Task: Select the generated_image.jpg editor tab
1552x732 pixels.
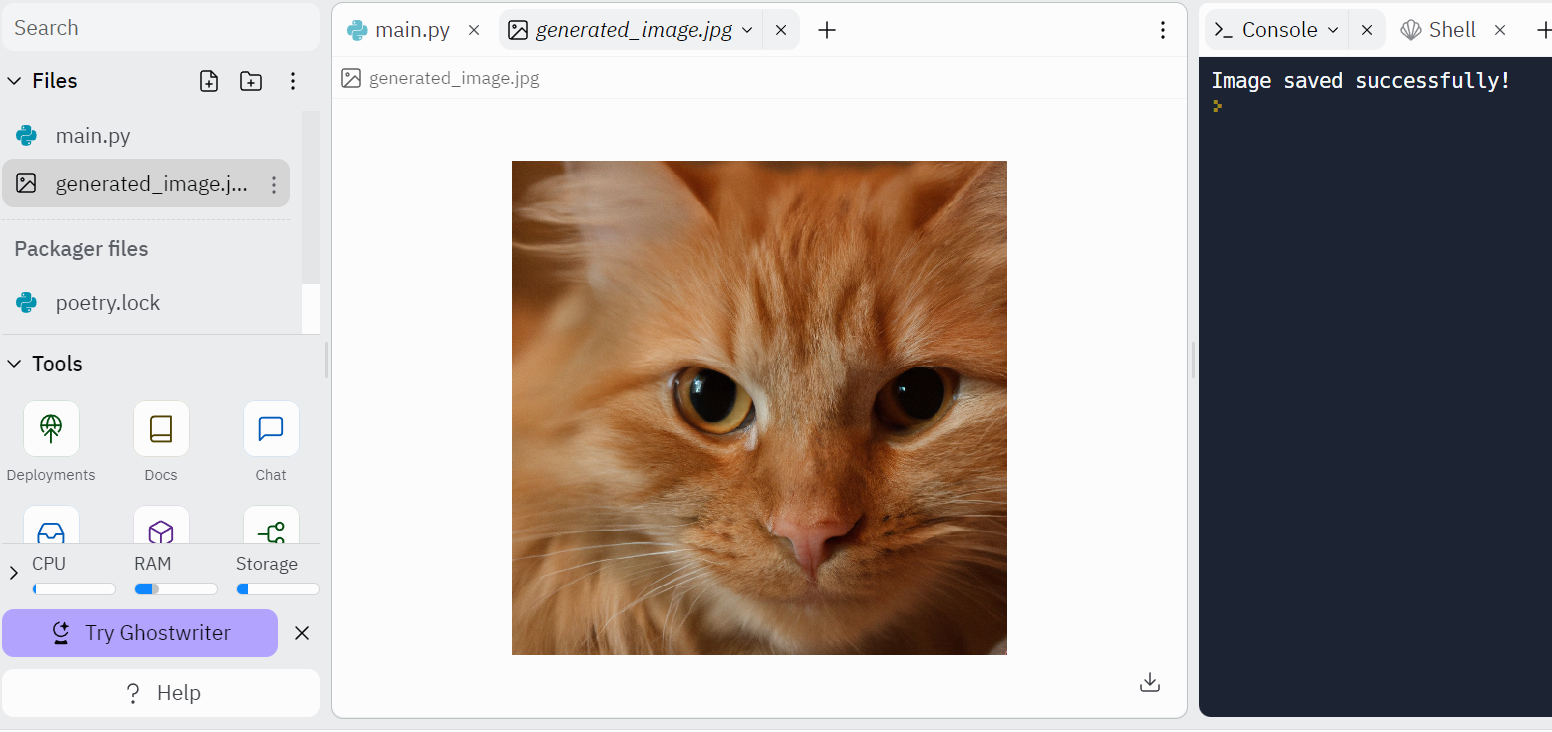Action: coord(633,30)
